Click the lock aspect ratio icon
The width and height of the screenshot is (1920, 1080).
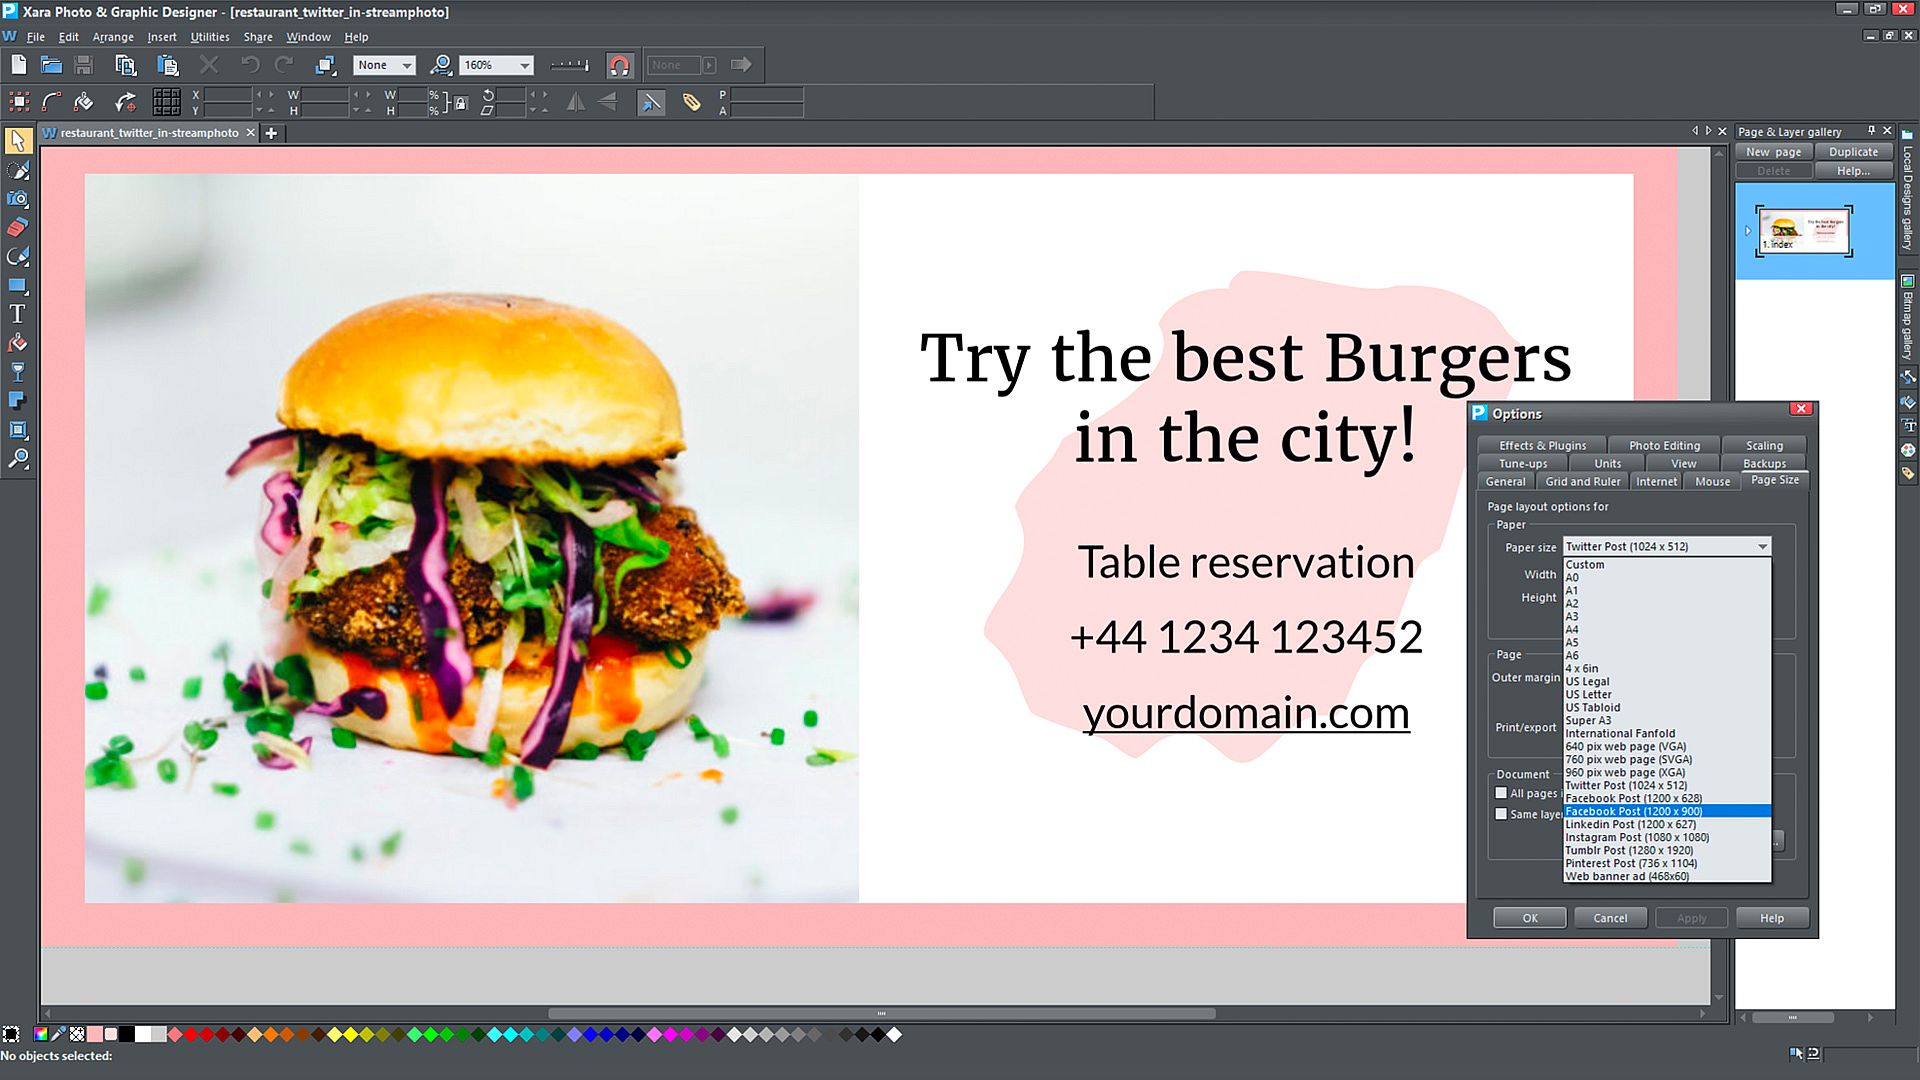[x=460, y=103]
